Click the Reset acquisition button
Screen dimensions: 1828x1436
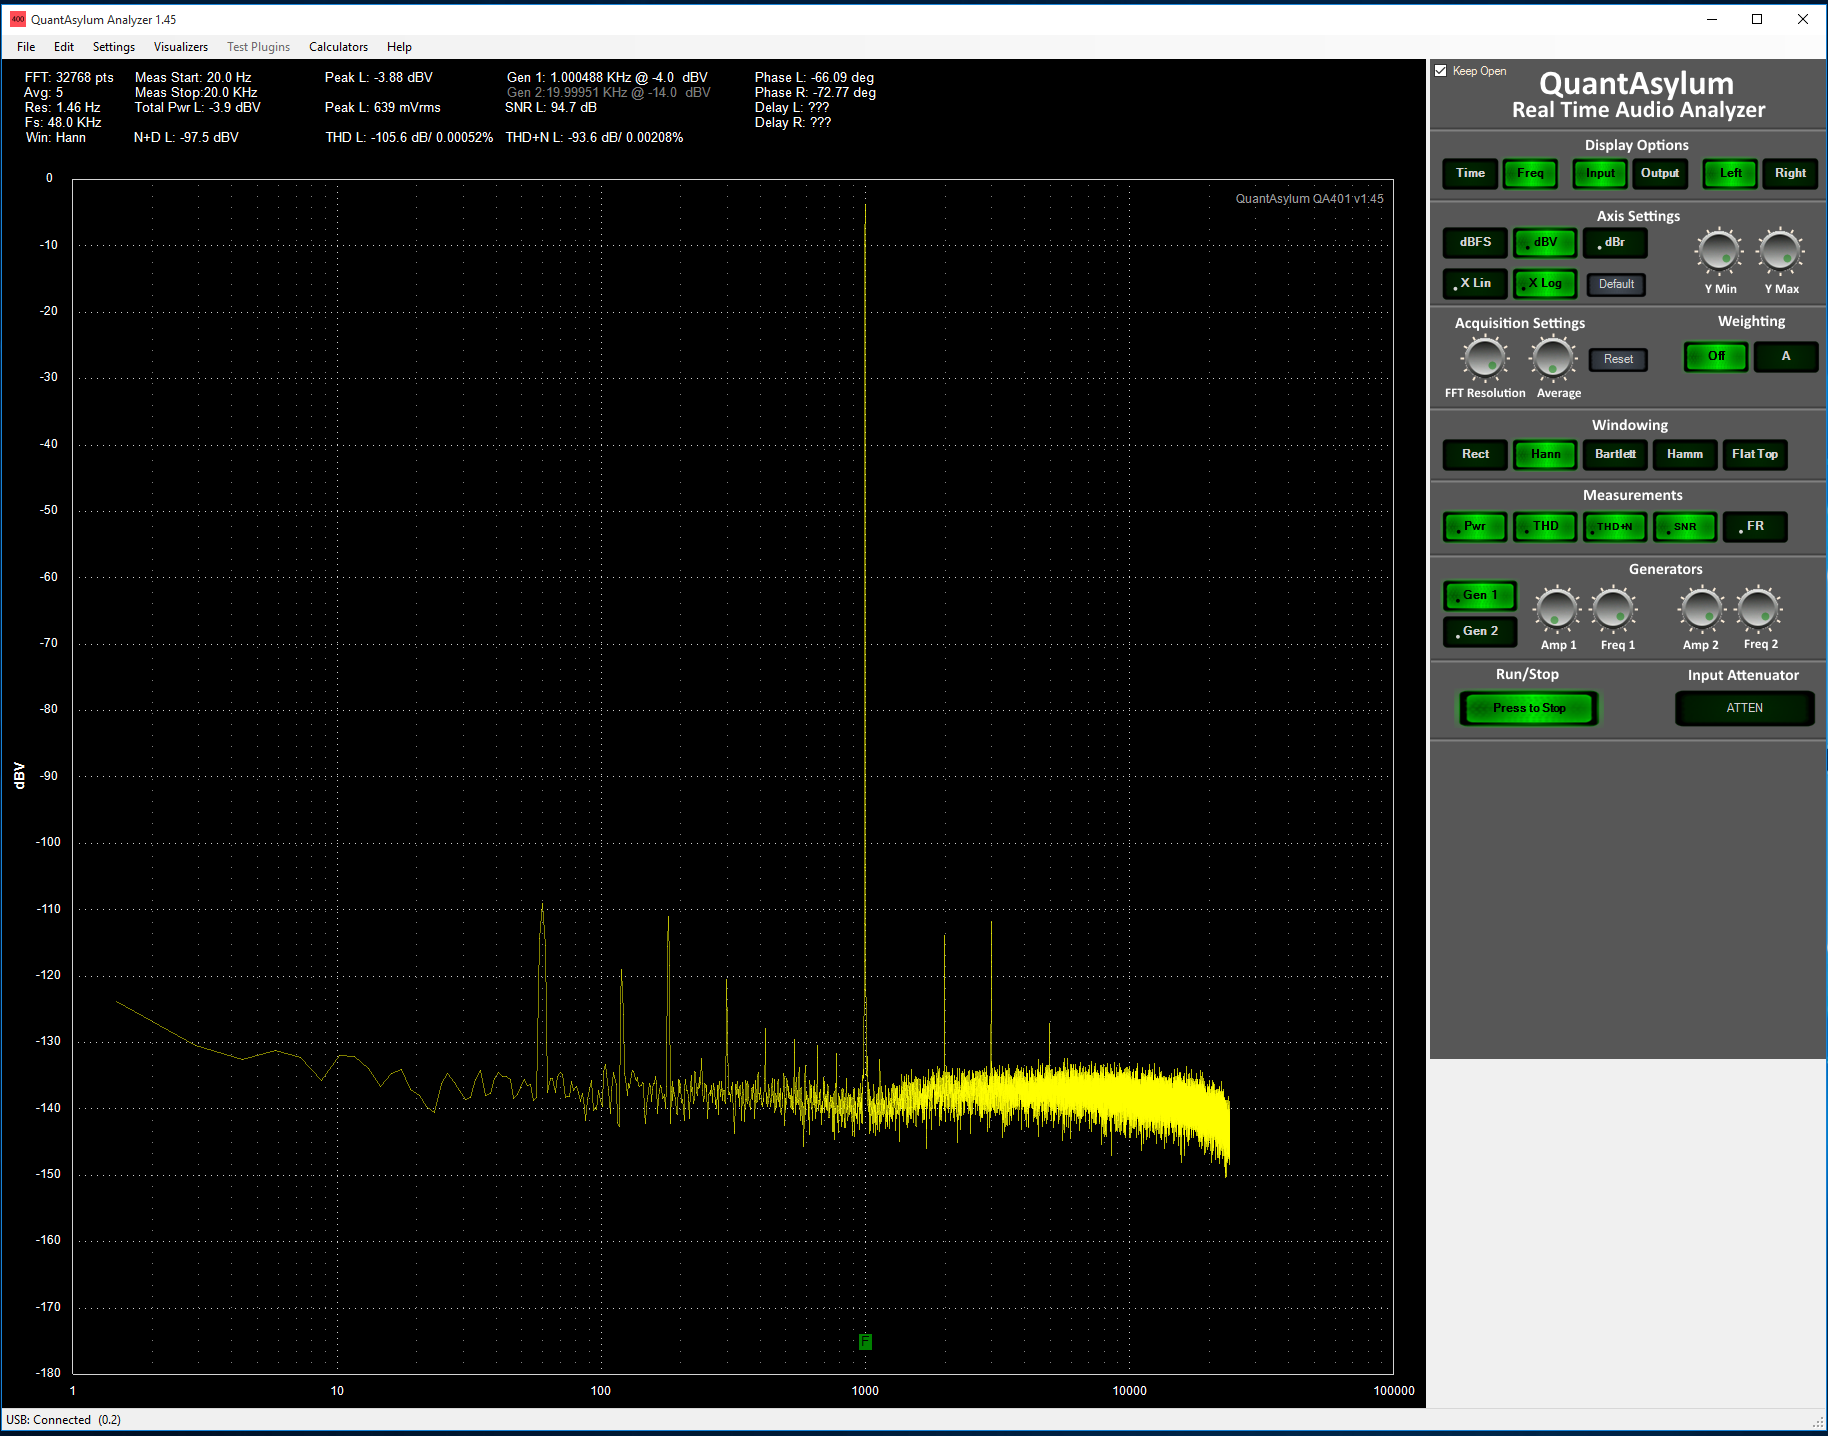click(1618, 359)
